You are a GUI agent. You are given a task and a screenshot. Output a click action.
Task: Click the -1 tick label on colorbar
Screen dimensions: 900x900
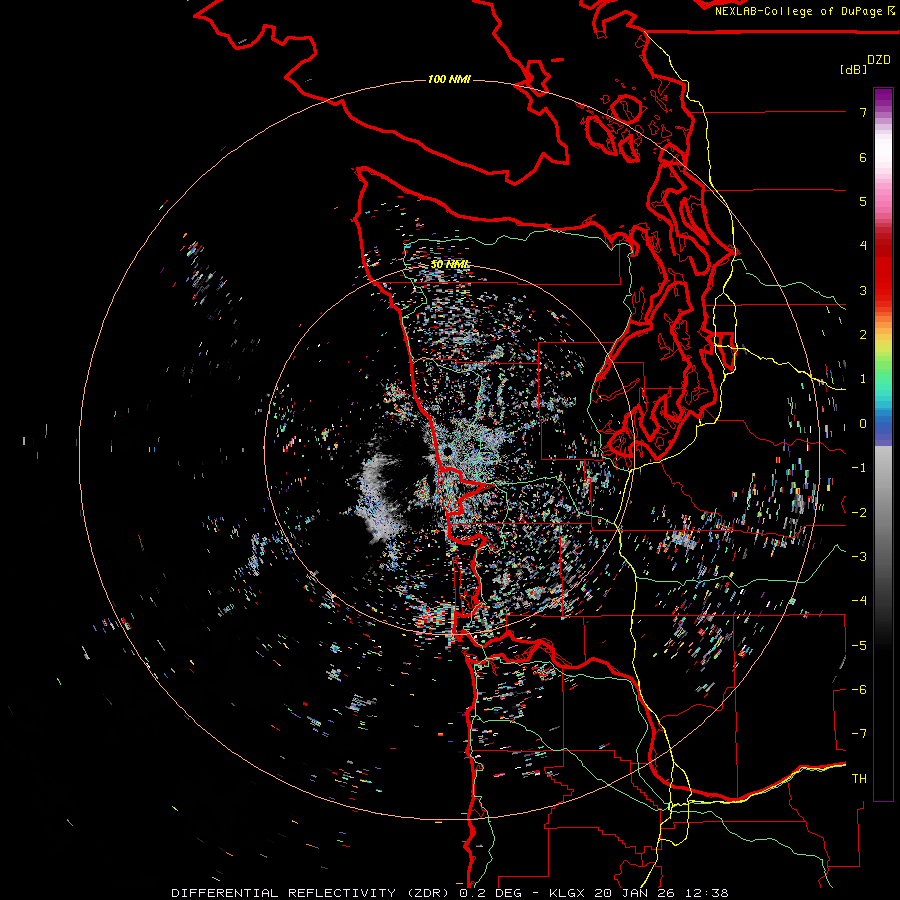[x=859, y=468]
